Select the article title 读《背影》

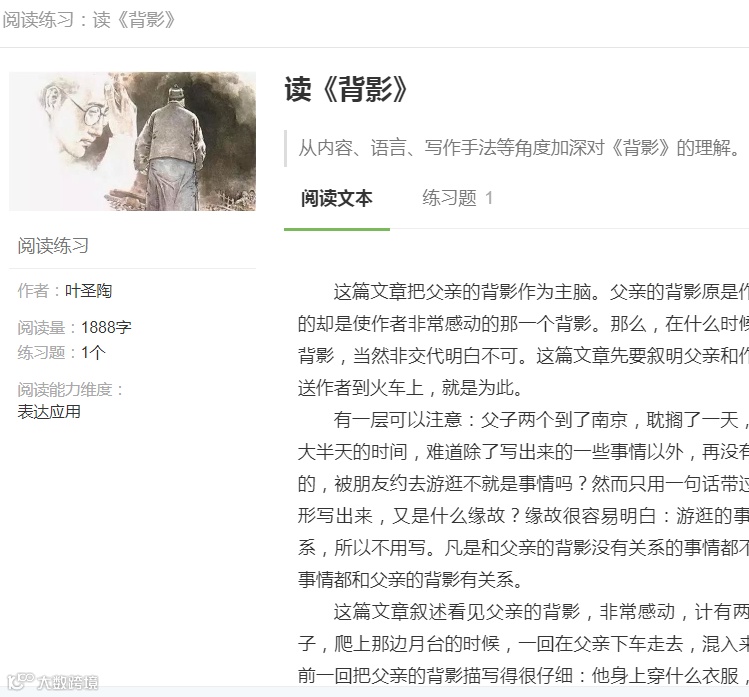click(346, 89)
